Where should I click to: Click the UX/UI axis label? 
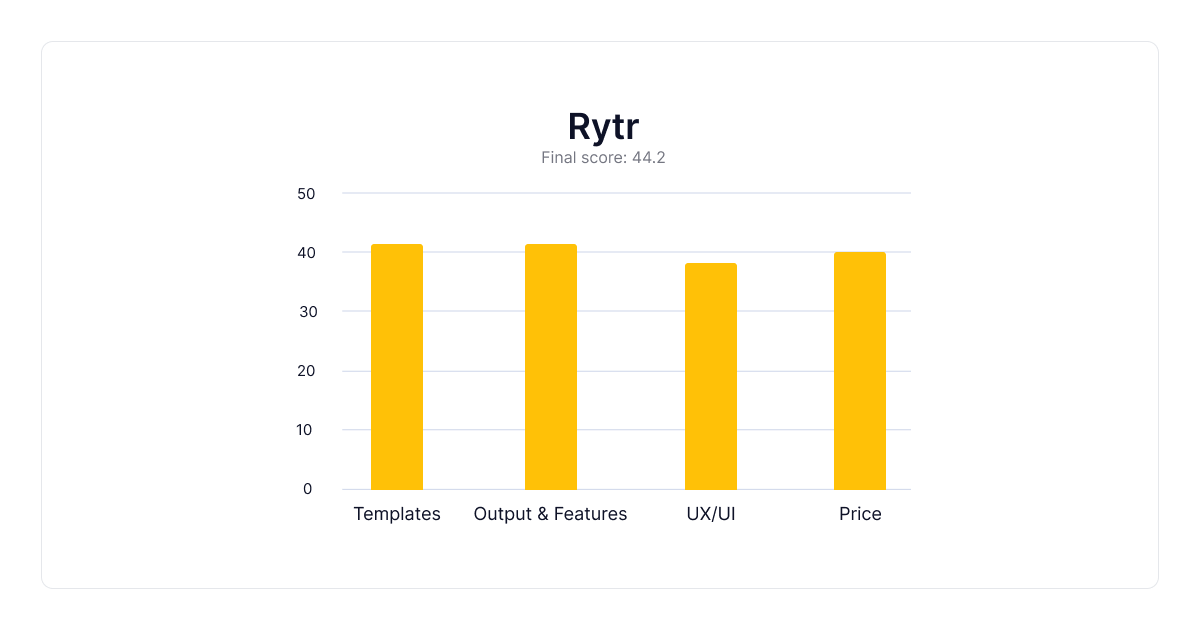711,514
